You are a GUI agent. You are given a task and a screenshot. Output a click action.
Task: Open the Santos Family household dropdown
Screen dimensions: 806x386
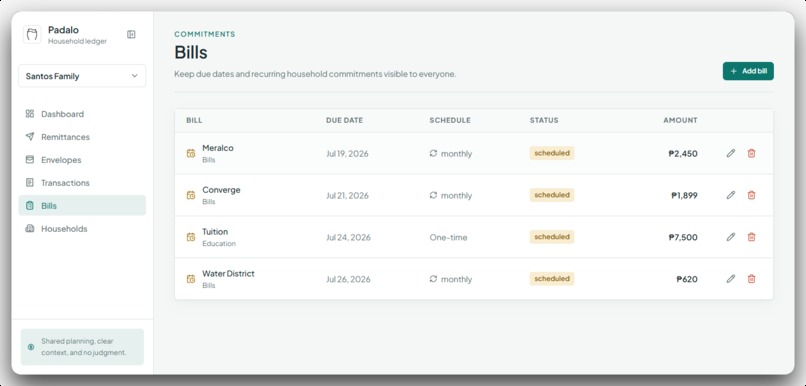[82, 76]
